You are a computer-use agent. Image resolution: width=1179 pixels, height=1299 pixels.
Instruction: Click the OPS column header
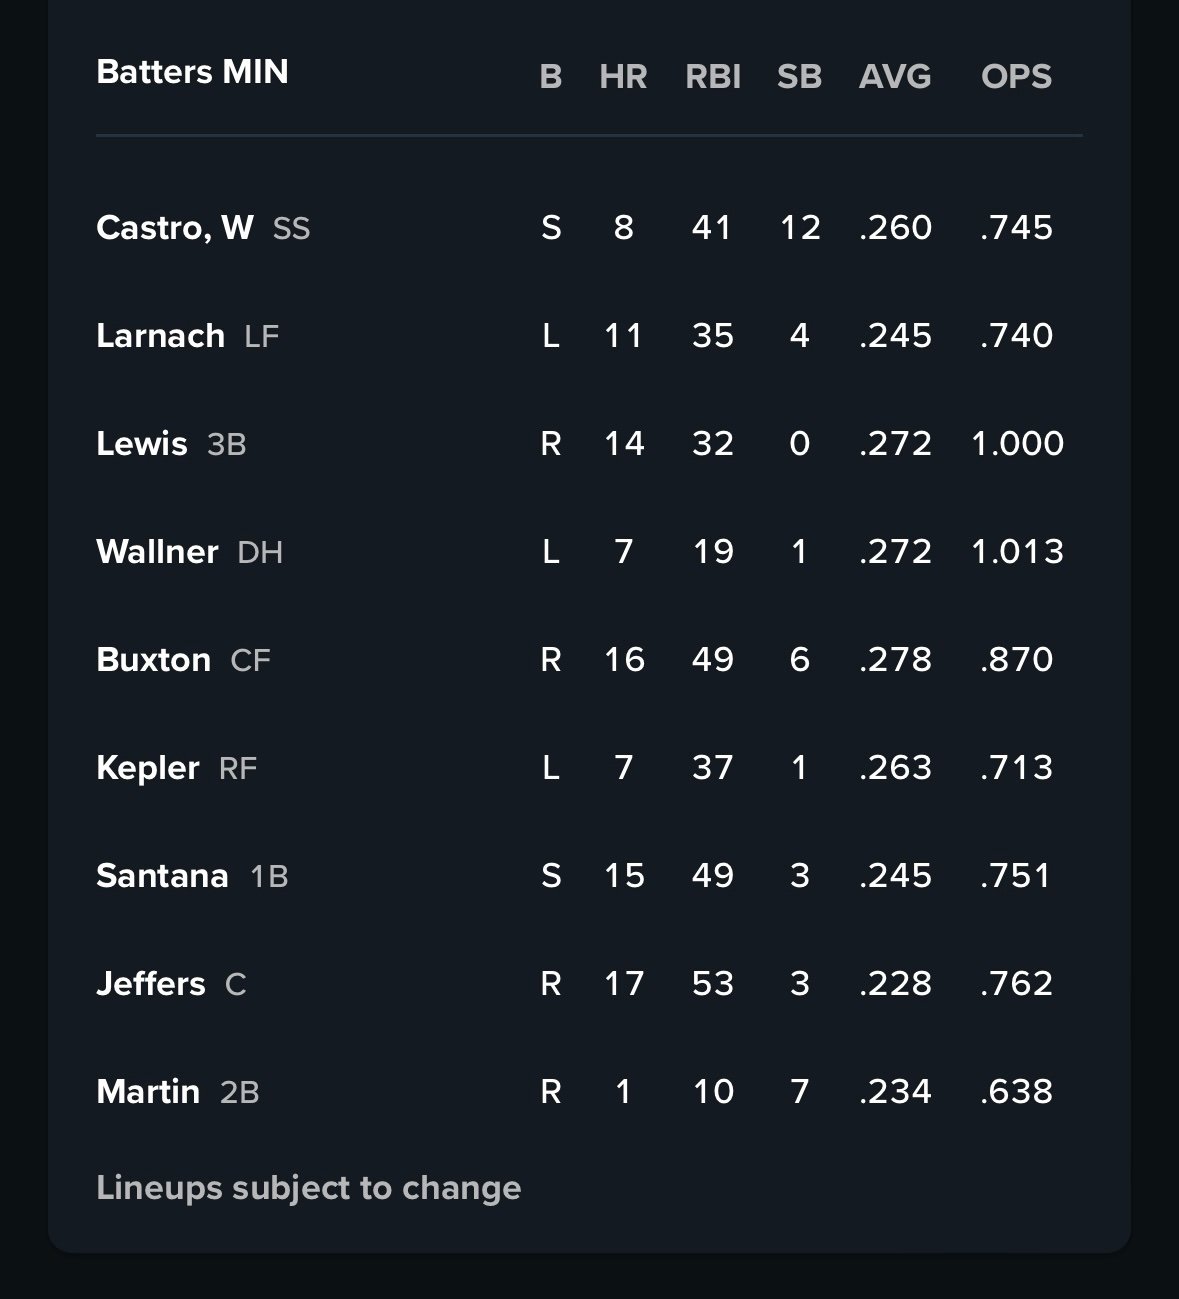click(1016, 77)
